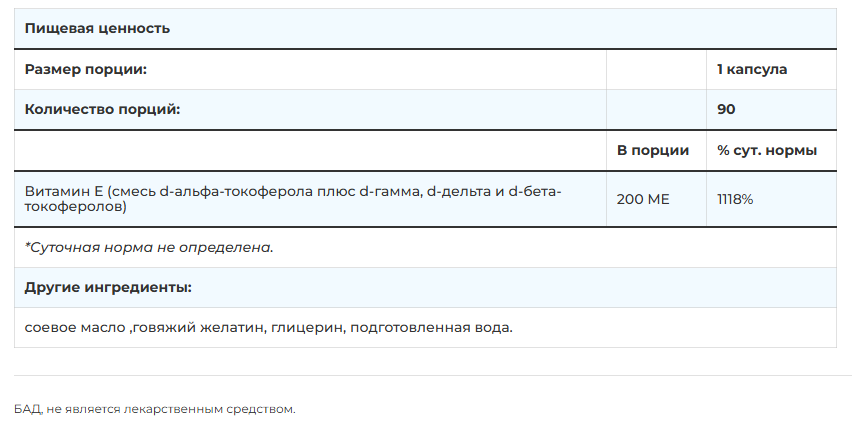Click the '200 МЕ' amount cell

coord(643,199)
